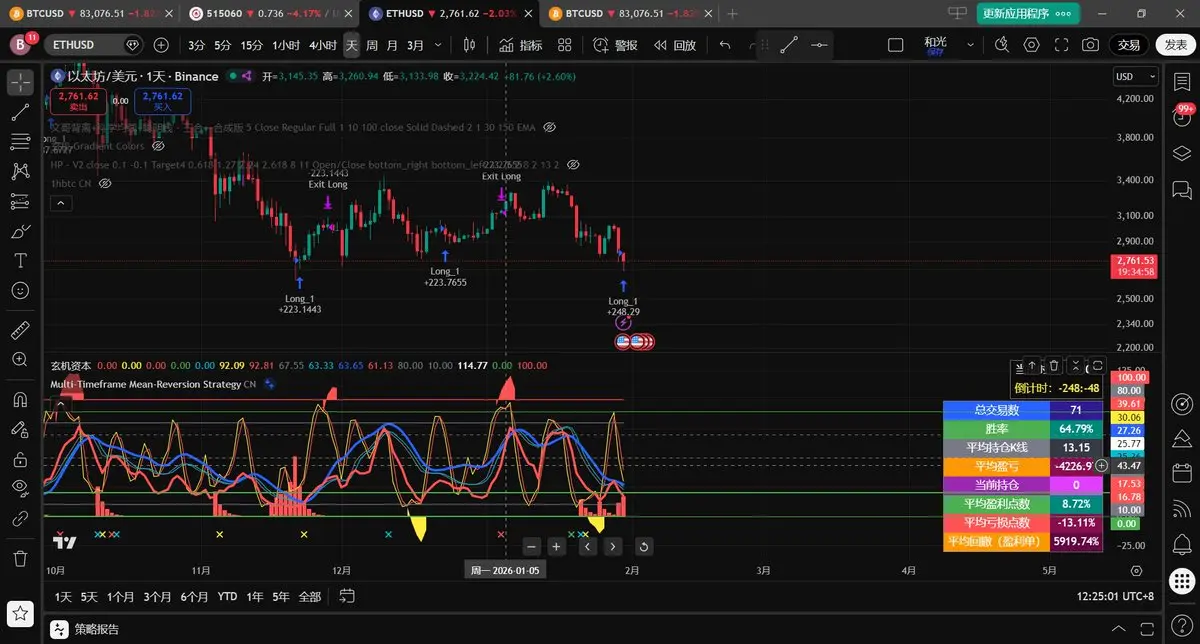The height and width of the screenshot is (644, 1200).
Task: Select the 15分 timeframe
Action: click(x=252, y=45)
